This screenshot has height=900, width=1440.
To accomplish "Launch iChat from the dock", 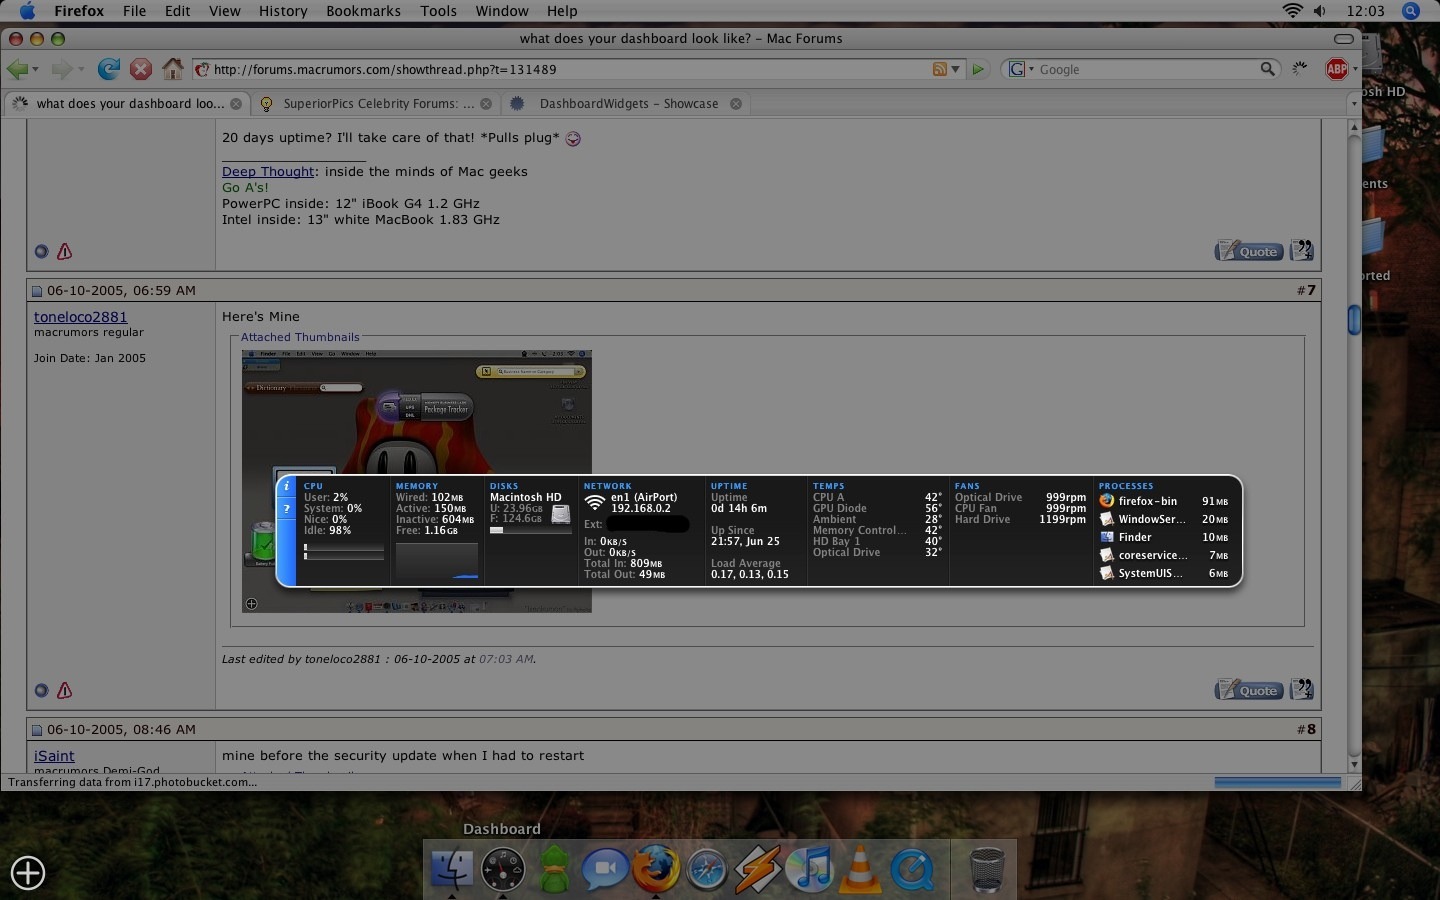I will (x=605, y=868).
